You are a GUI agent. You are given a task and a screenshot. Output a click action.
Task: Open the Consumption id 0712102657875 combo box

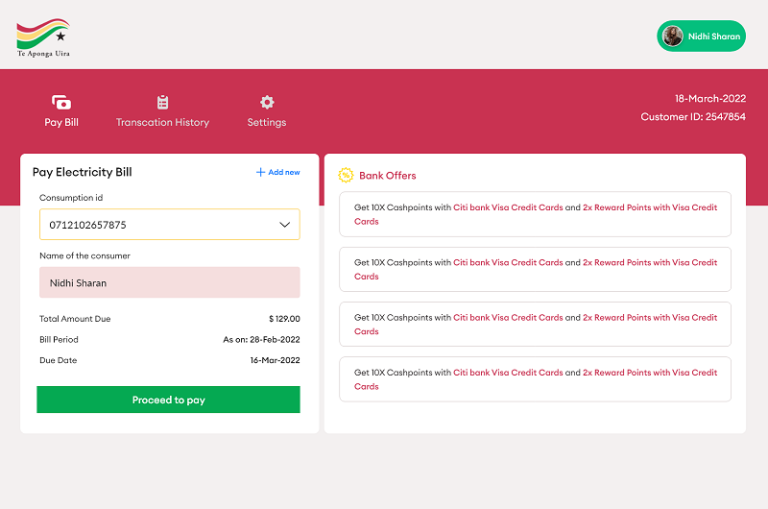click(160, 225)
